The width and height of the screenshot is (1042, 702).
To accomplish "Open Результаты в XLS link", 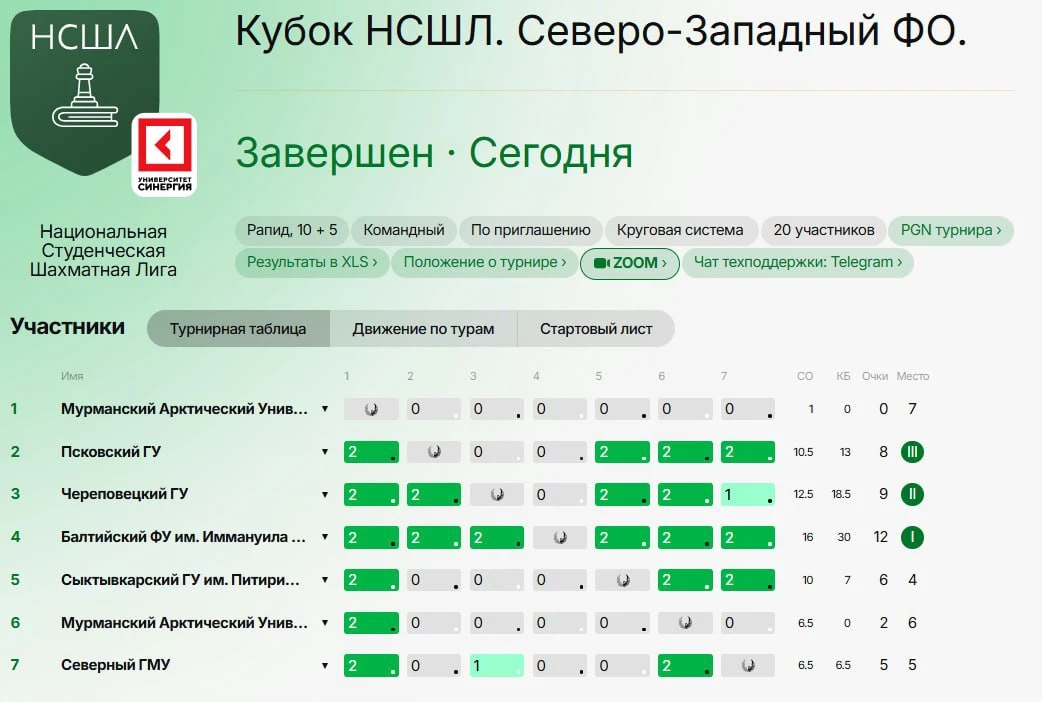I will [312, 262].
